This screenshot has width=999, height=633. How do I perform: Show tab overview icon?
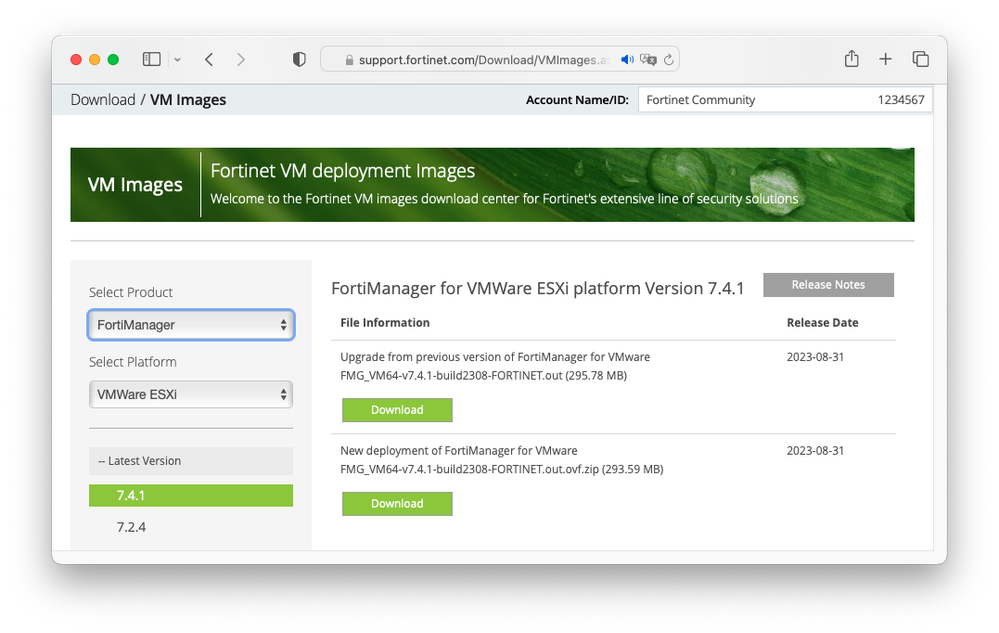click(920, 59)
